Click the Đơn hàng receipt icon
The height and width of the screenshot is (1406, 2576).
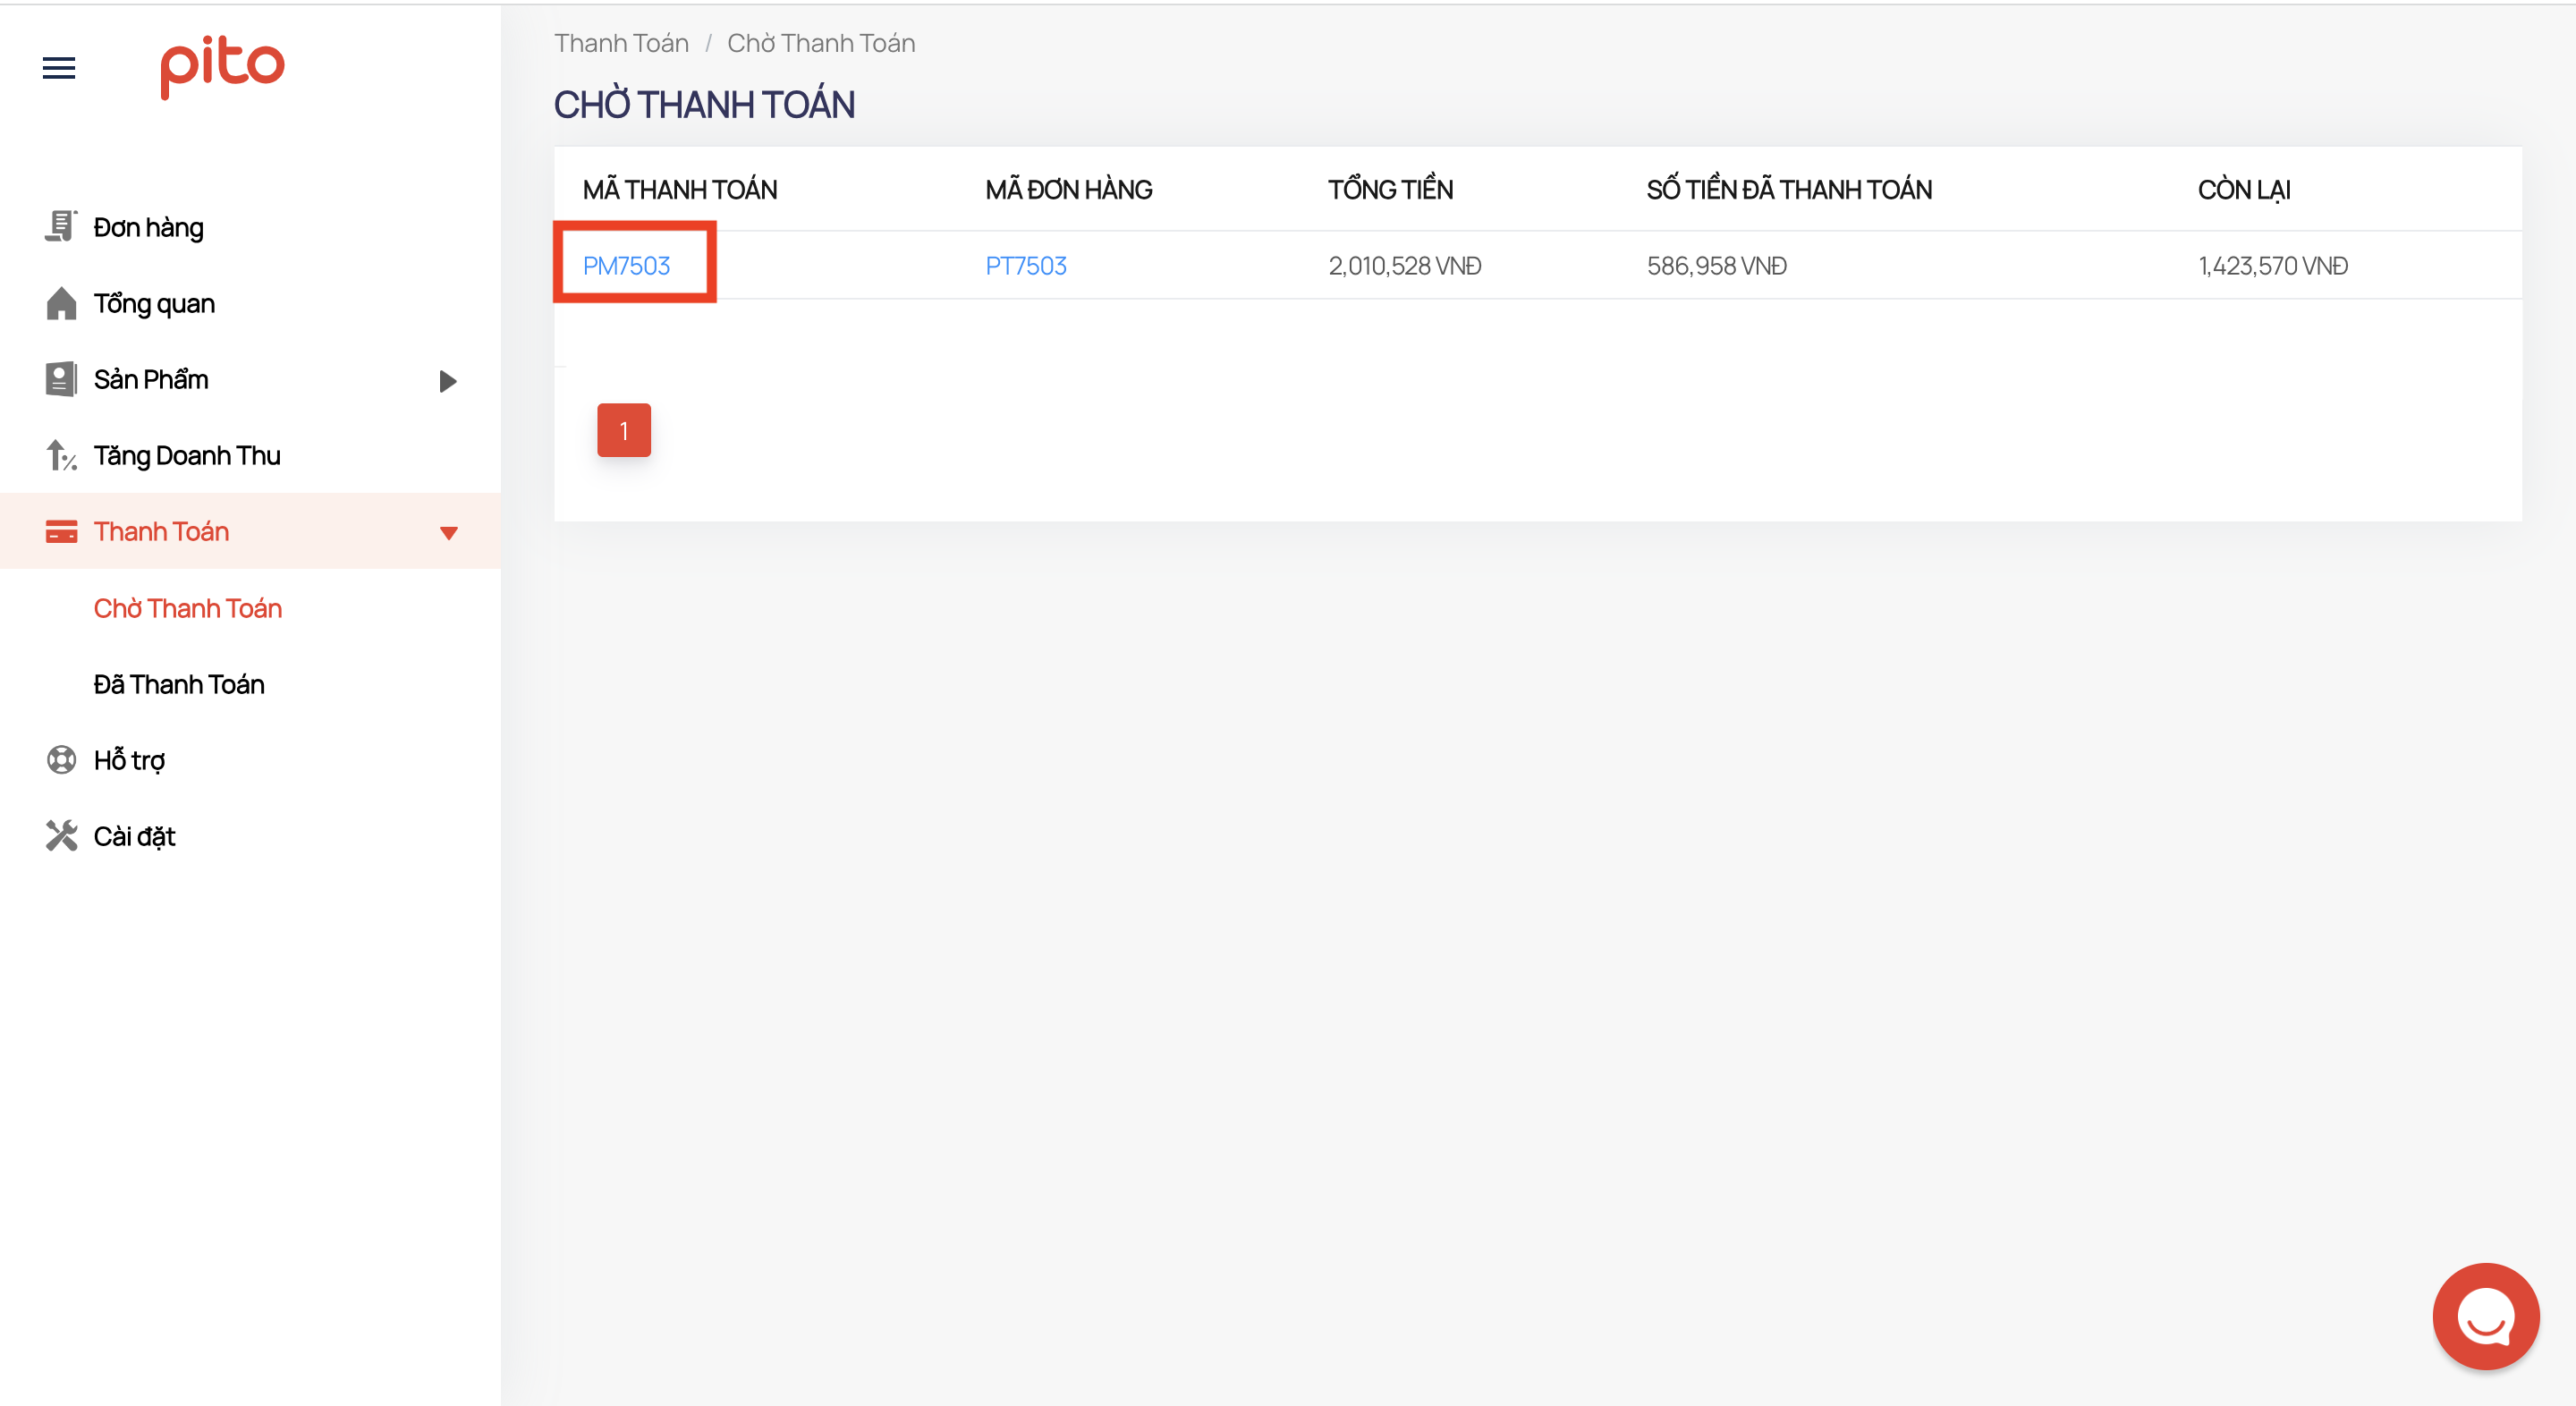coord(61,227)
